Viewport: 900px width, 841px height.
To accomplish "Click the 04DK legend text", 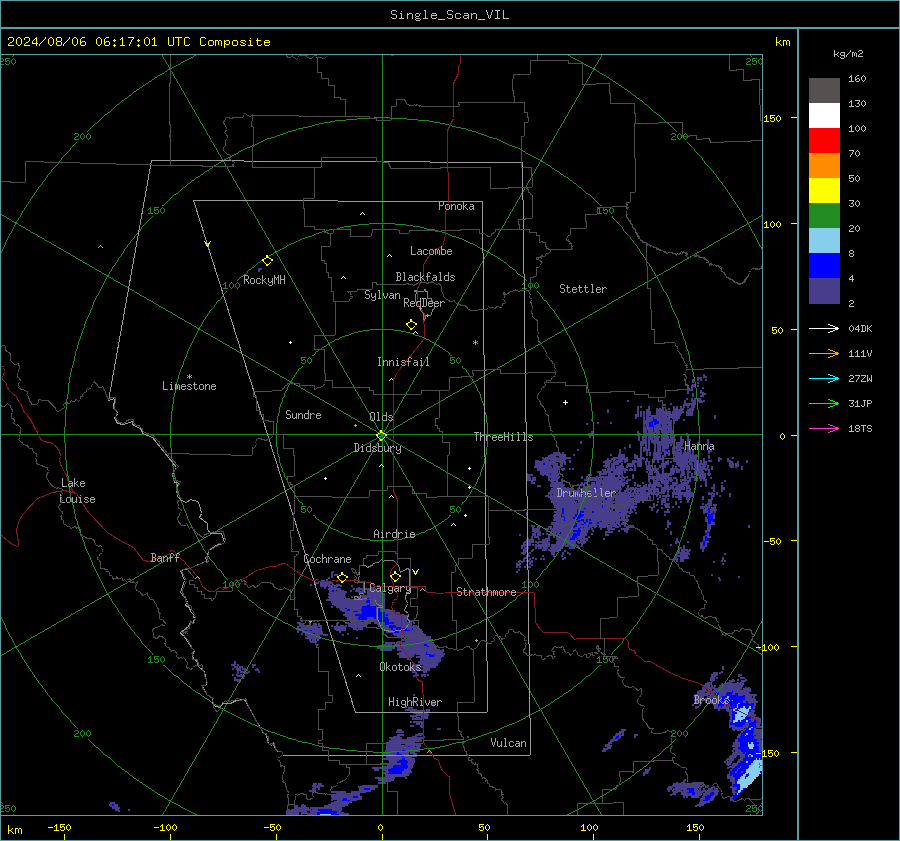I will click(x=860, y=329).
